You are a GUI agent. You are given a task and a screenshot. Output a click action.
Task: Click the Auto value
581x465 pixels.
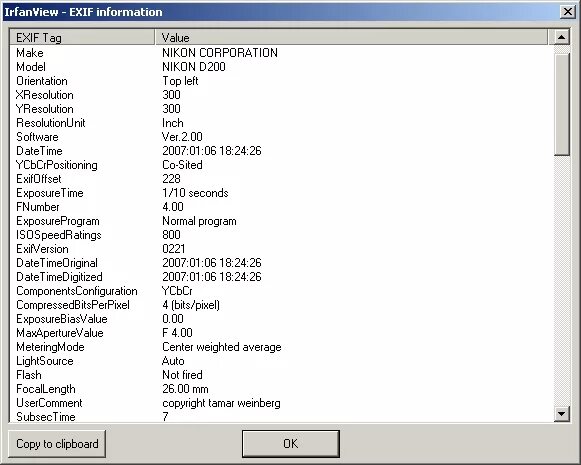coord(173,361)
